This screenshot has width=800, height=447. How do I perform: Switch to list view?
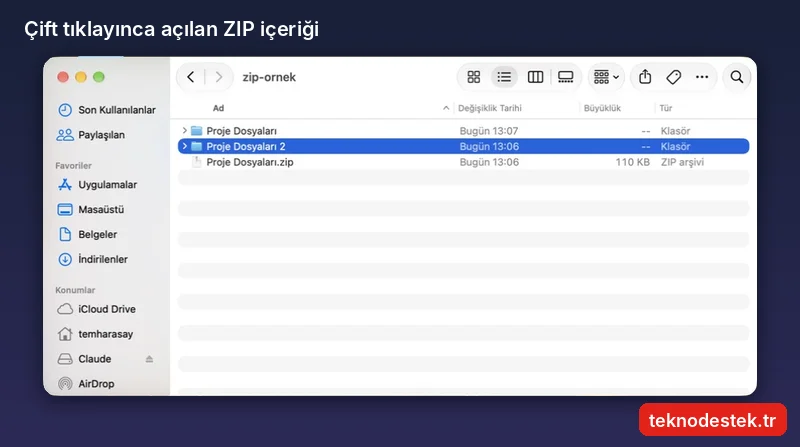(x=504, y=77)
